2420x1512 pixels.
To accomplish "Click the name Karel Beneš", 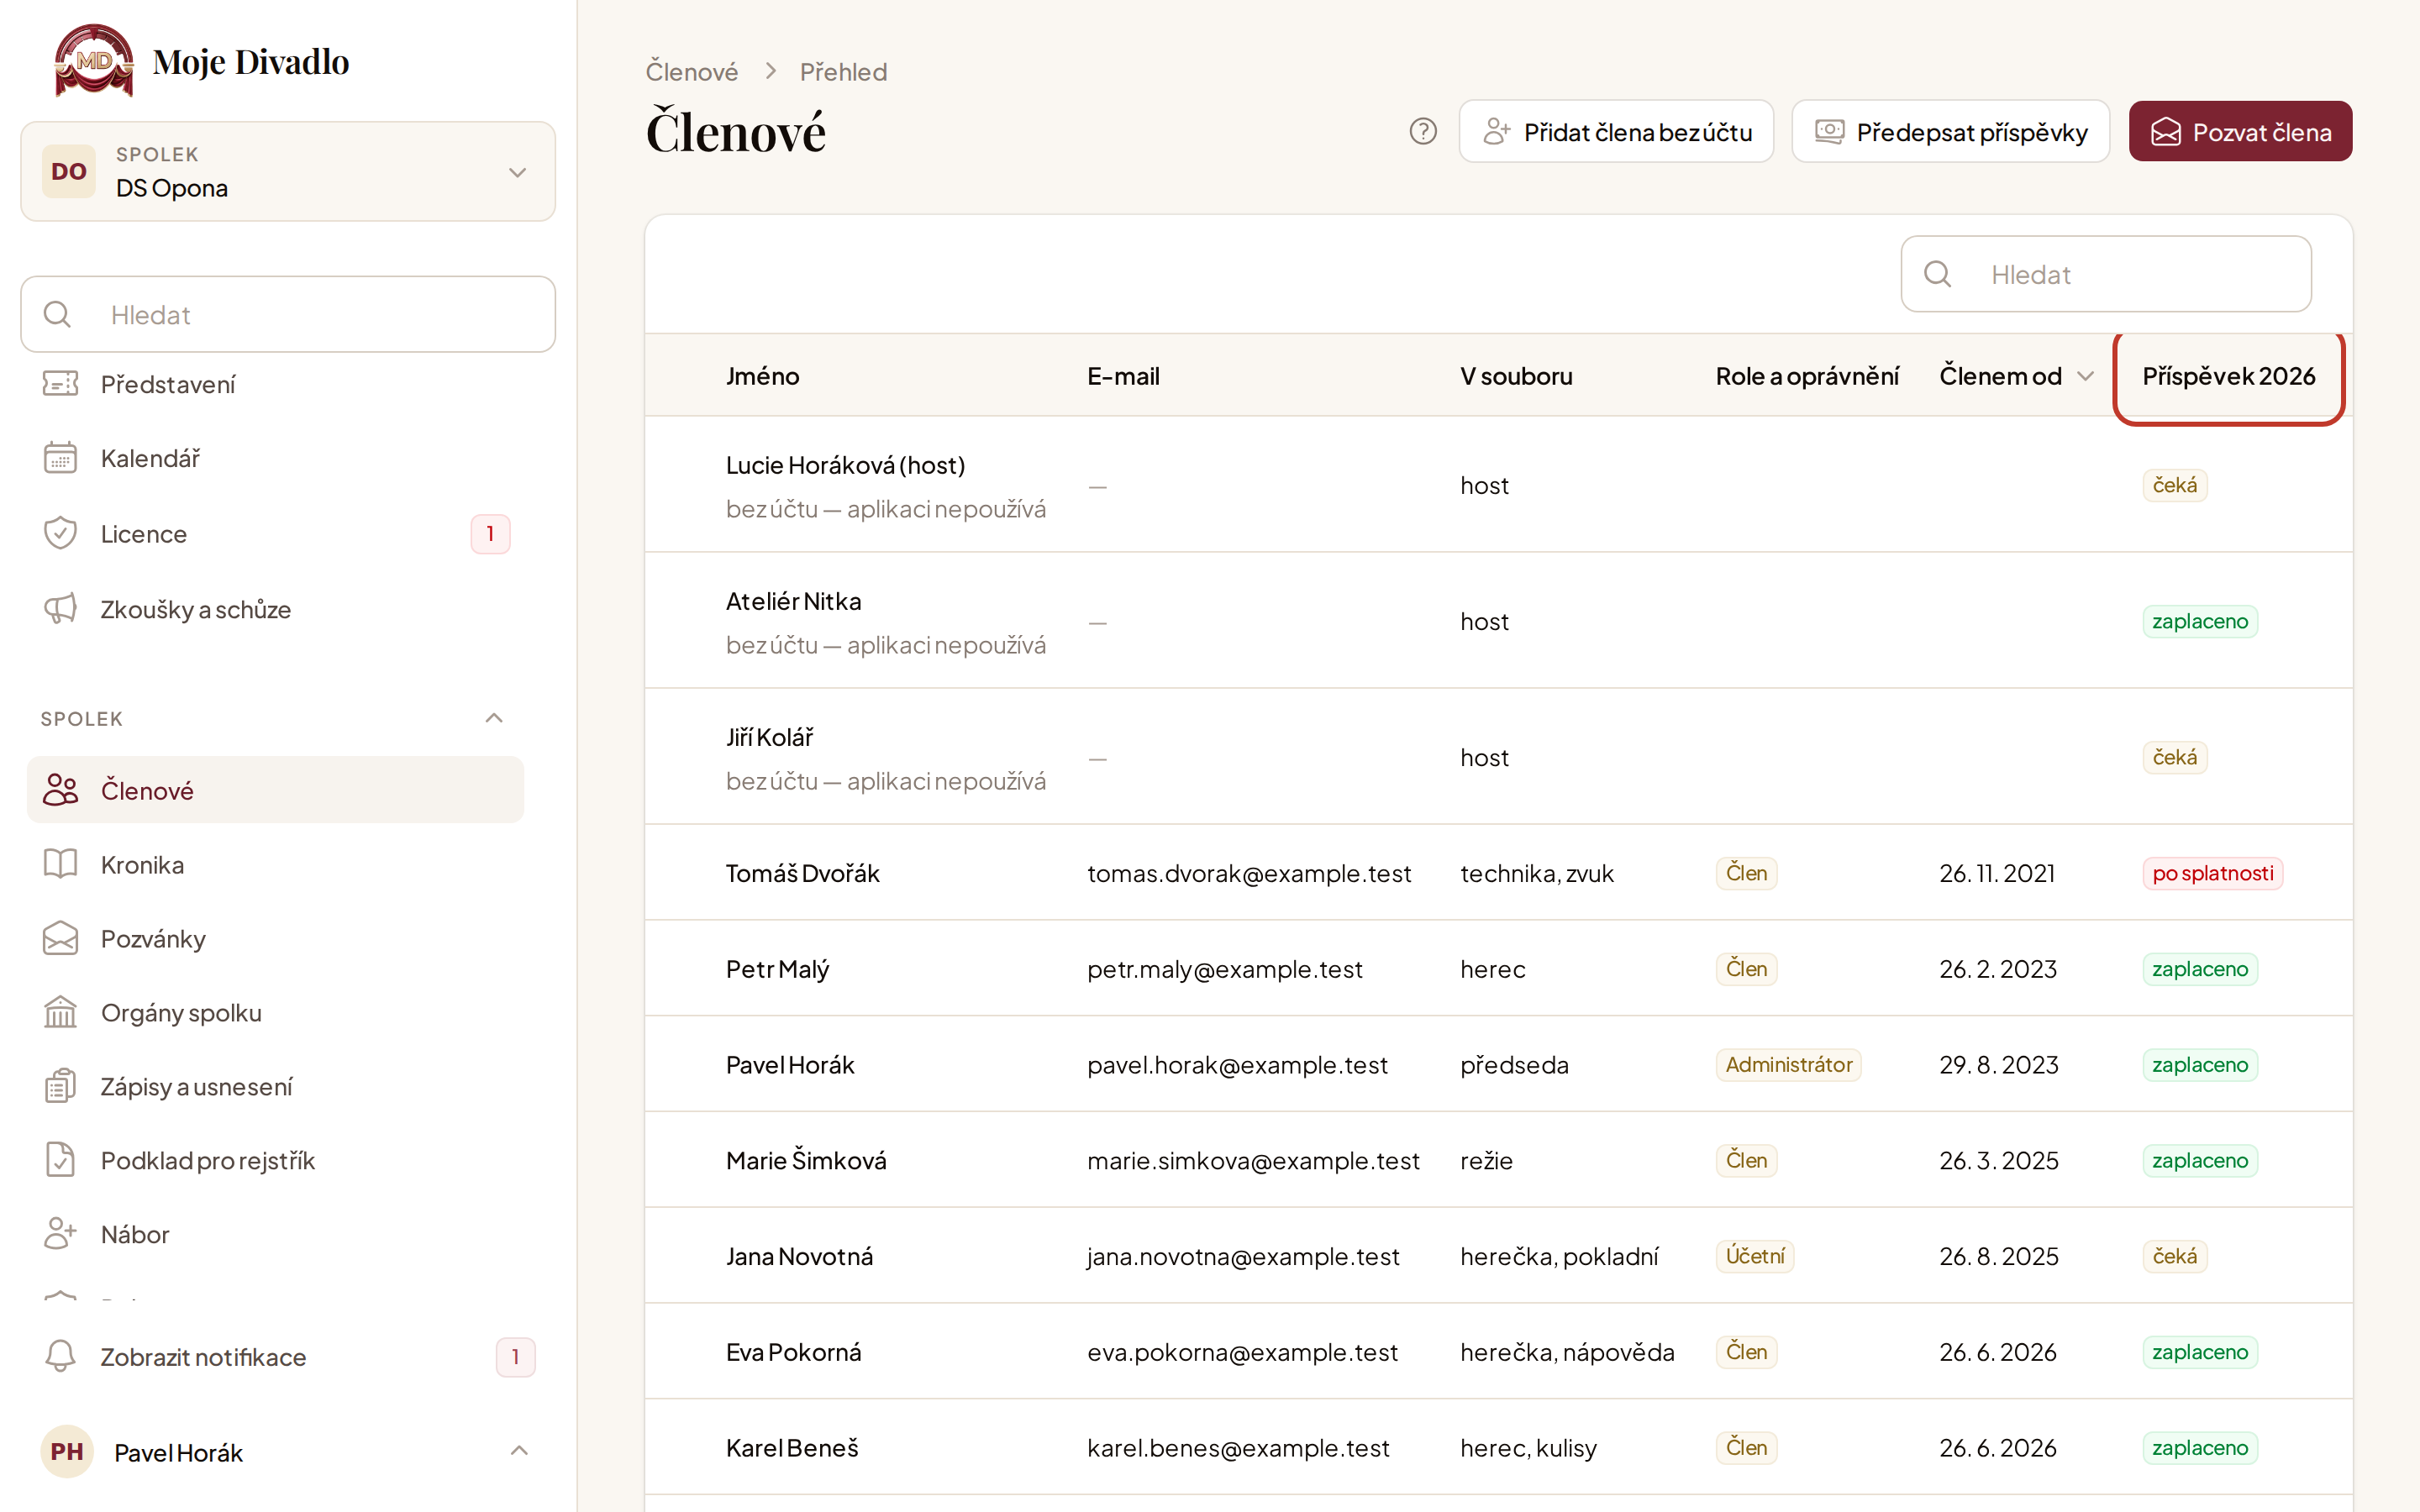I will (x=792, y=1447).
